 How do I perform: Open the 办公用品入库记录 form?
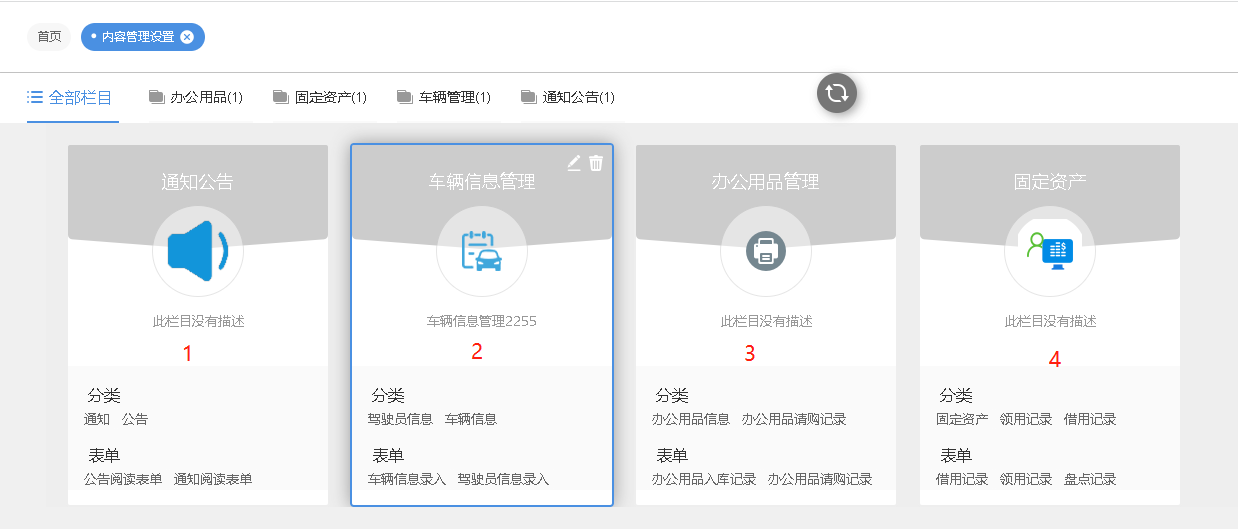(x=704, y=479)
